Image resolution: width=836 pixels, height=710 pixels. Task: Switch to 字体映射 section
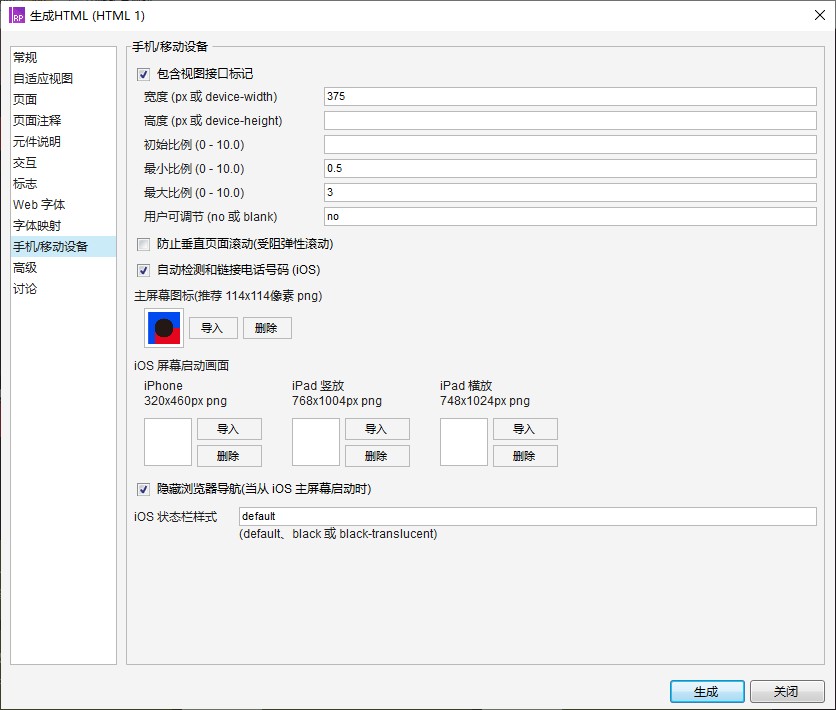coord(63,226)
